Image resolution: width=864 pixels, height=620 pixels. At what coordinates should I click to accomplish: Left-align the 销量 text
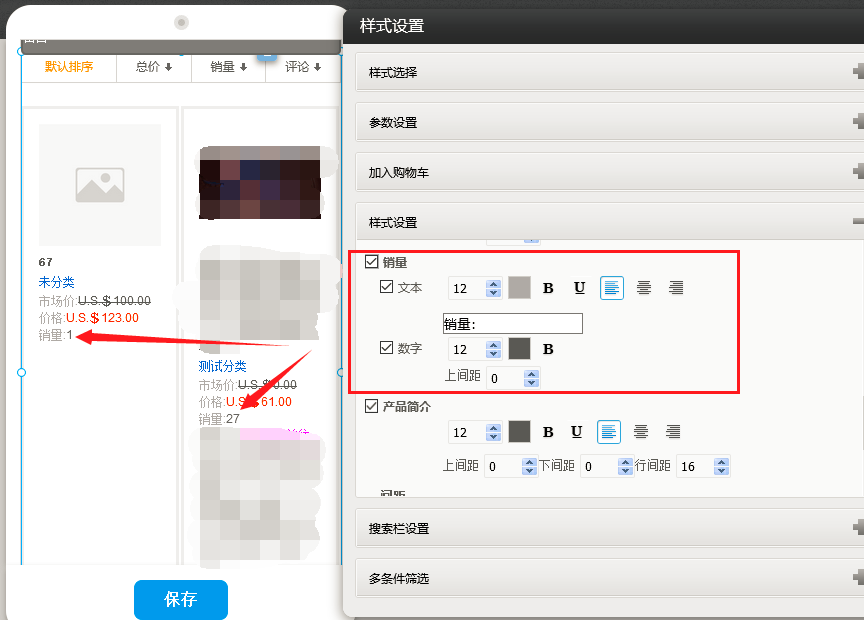611,288
